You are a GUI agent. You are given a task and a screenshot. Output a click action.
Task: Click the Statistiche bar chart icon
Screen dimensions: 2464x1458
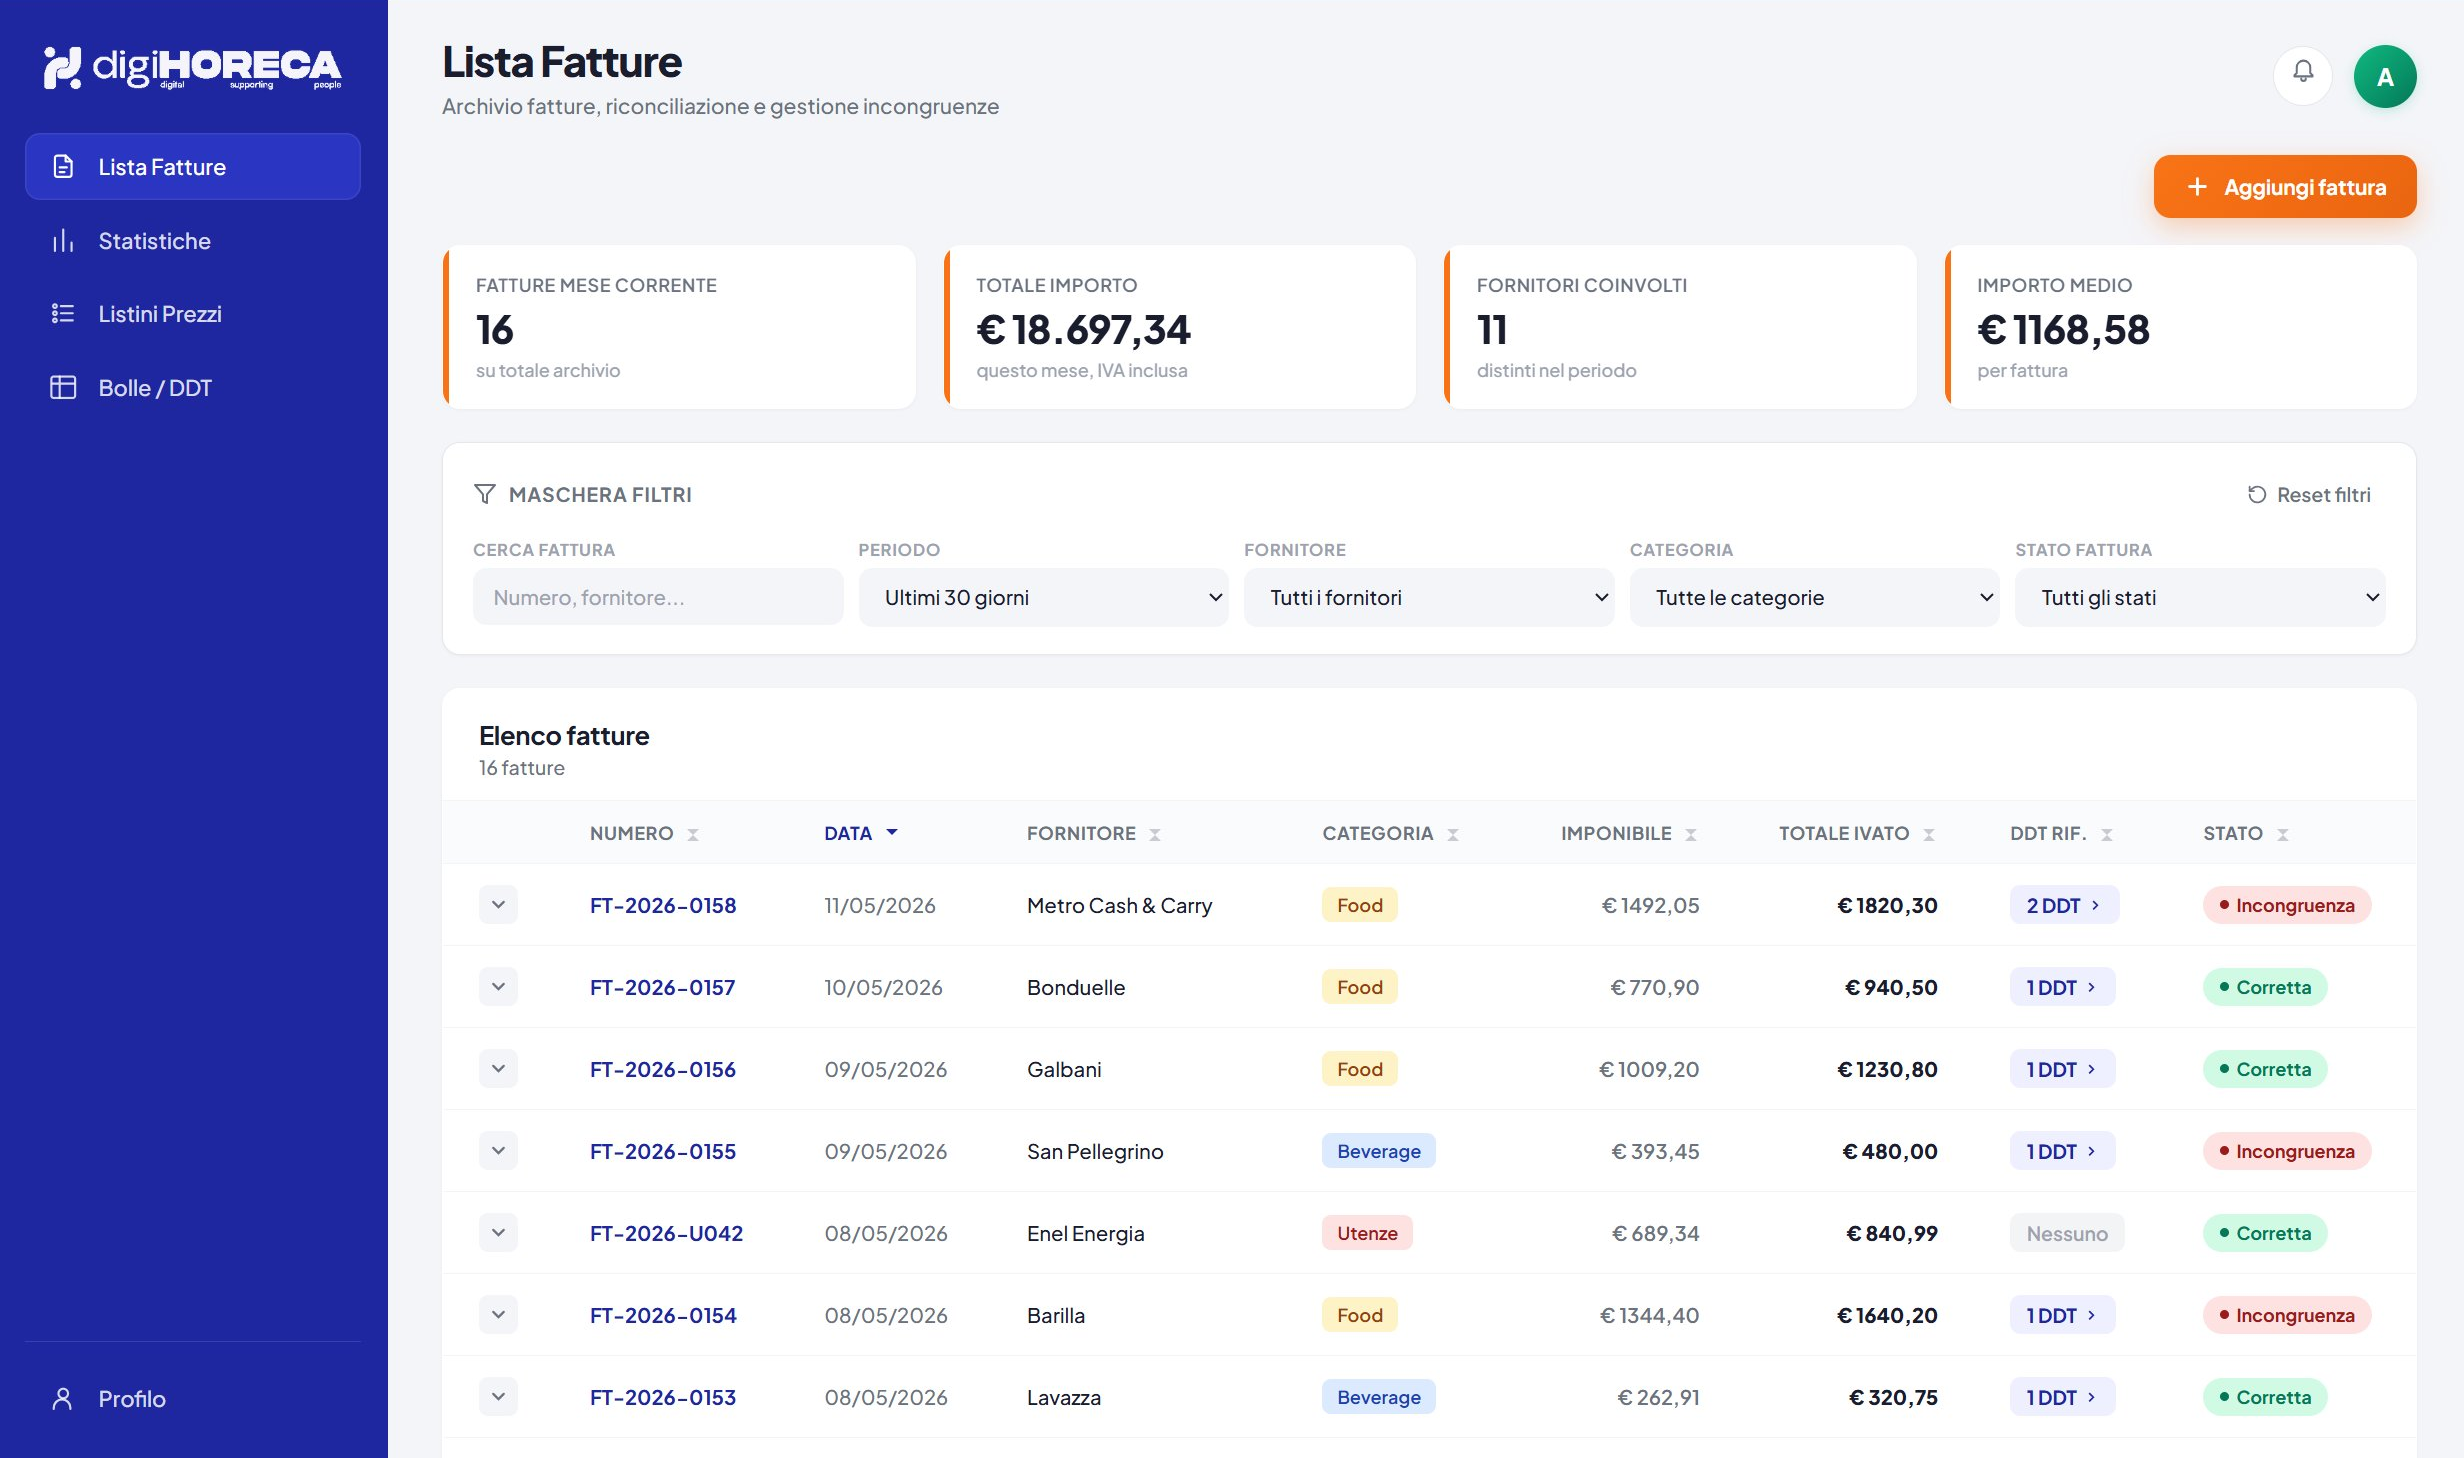click(x=63, y=241)
